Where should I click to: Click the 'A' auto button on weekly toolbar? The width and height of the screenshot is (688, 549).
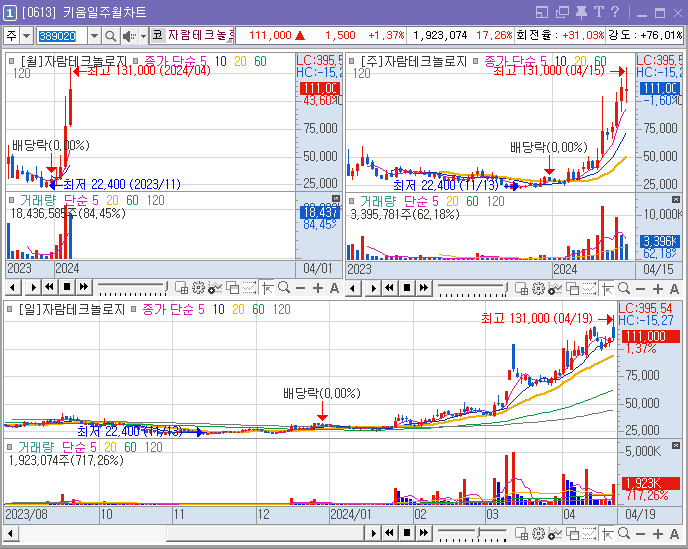point(675,289)
